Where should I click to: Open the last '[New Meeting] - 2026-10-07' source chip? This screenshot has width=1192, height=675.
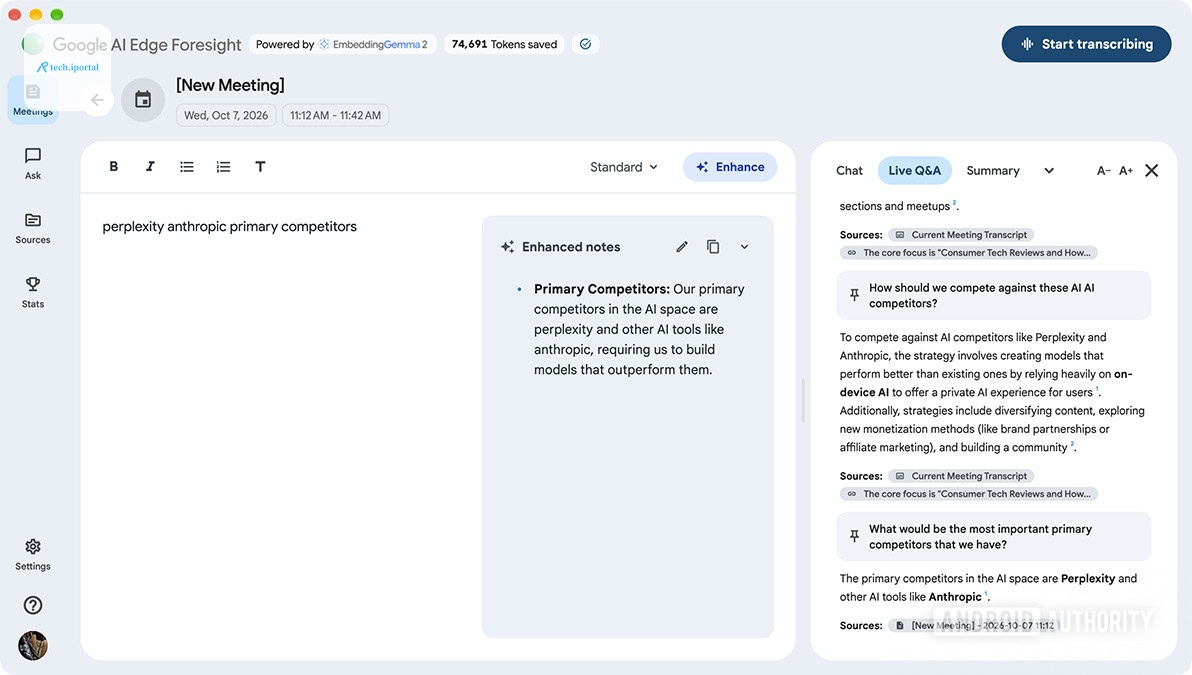(975, 626)
